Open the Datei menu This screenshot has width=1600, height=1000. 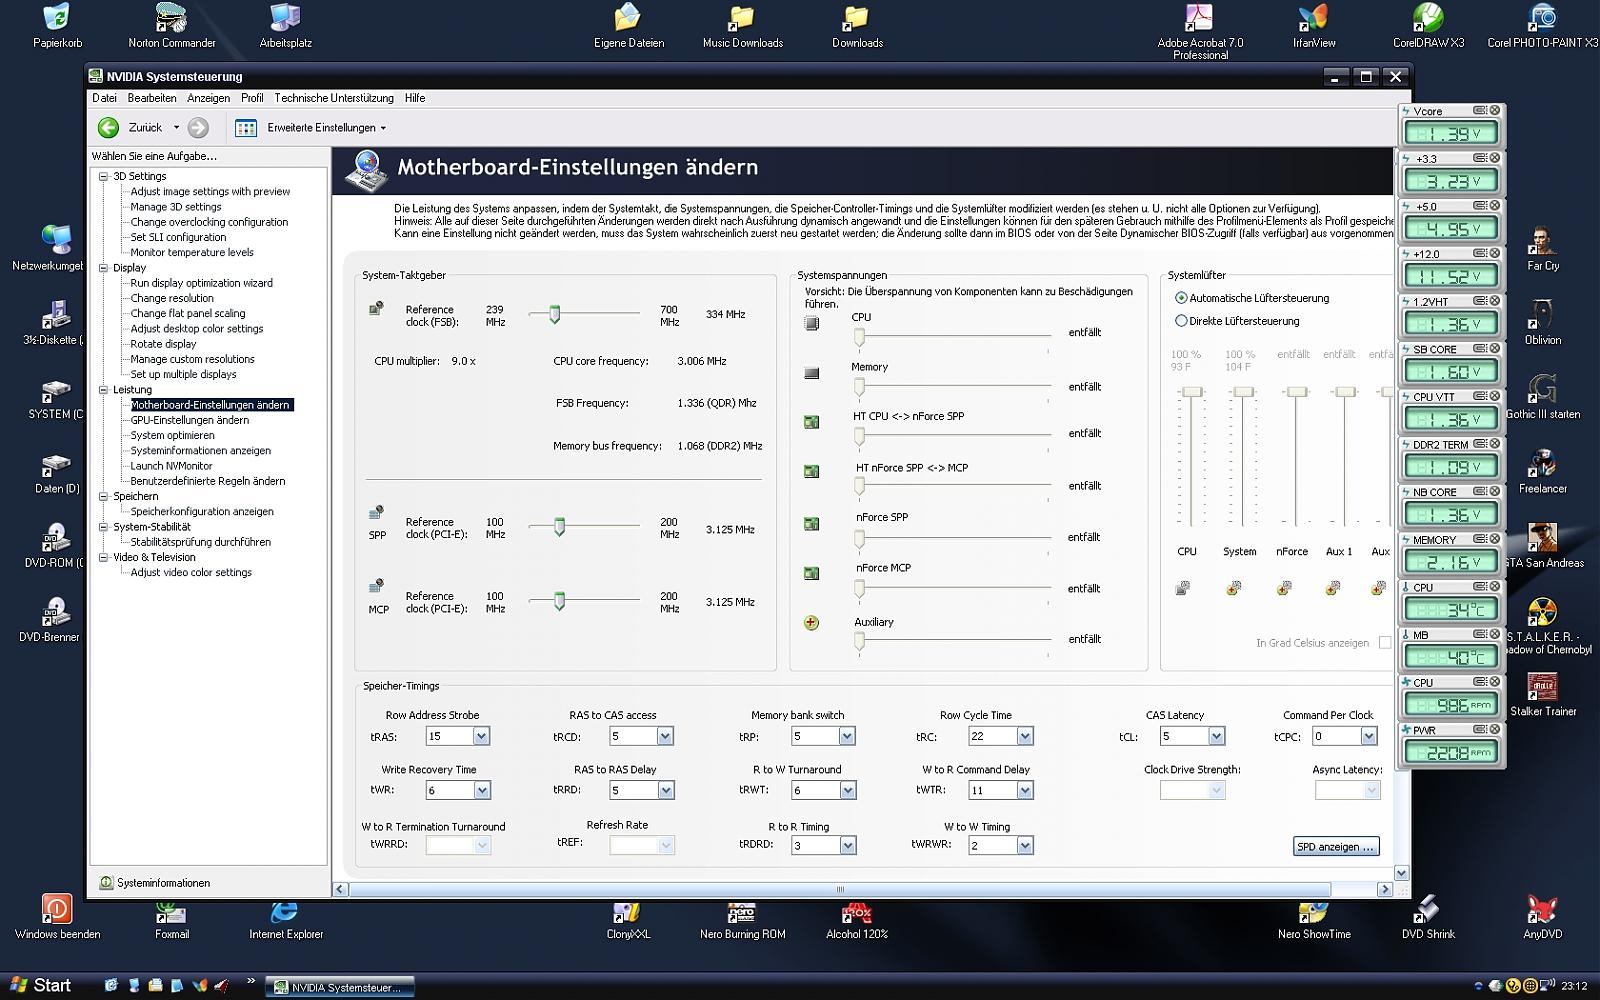tap(104, 98)
